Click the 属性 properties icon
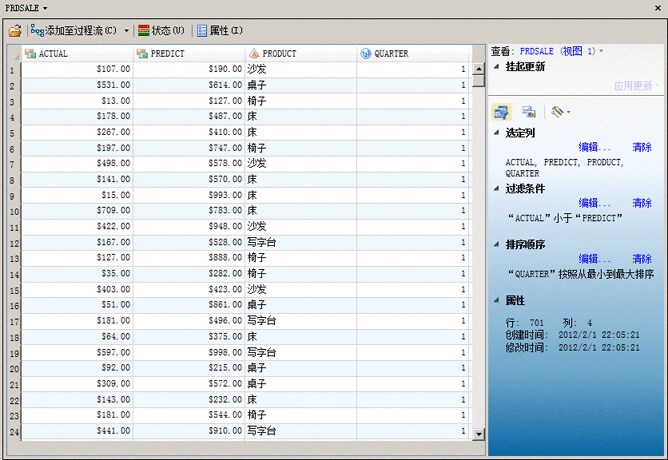 [202, 31]
